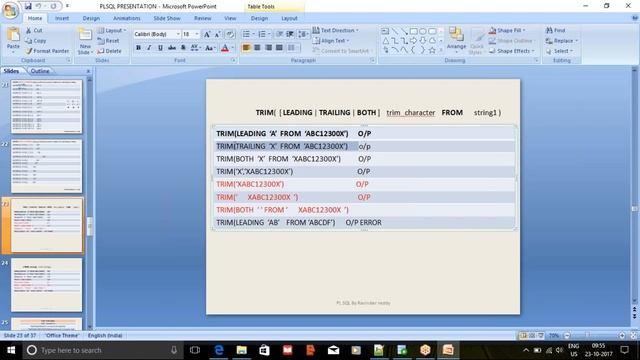Screen dimensions: 640x360
Task: Open the Layout dropdown
Action: pyautogui.click(x=111, y=31)
